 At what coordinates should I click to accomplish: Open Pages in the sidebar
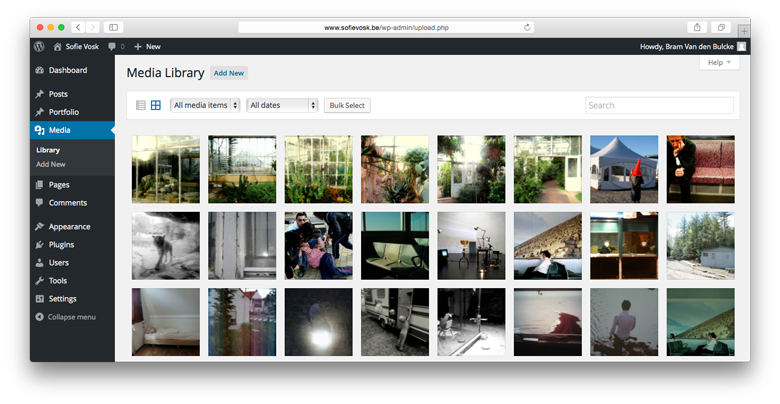pos(72,185)
